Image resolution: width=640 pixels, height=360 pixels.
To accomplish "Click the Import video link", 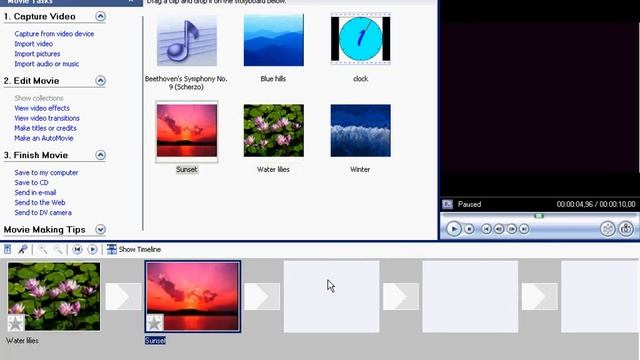I will click(33, 44).
